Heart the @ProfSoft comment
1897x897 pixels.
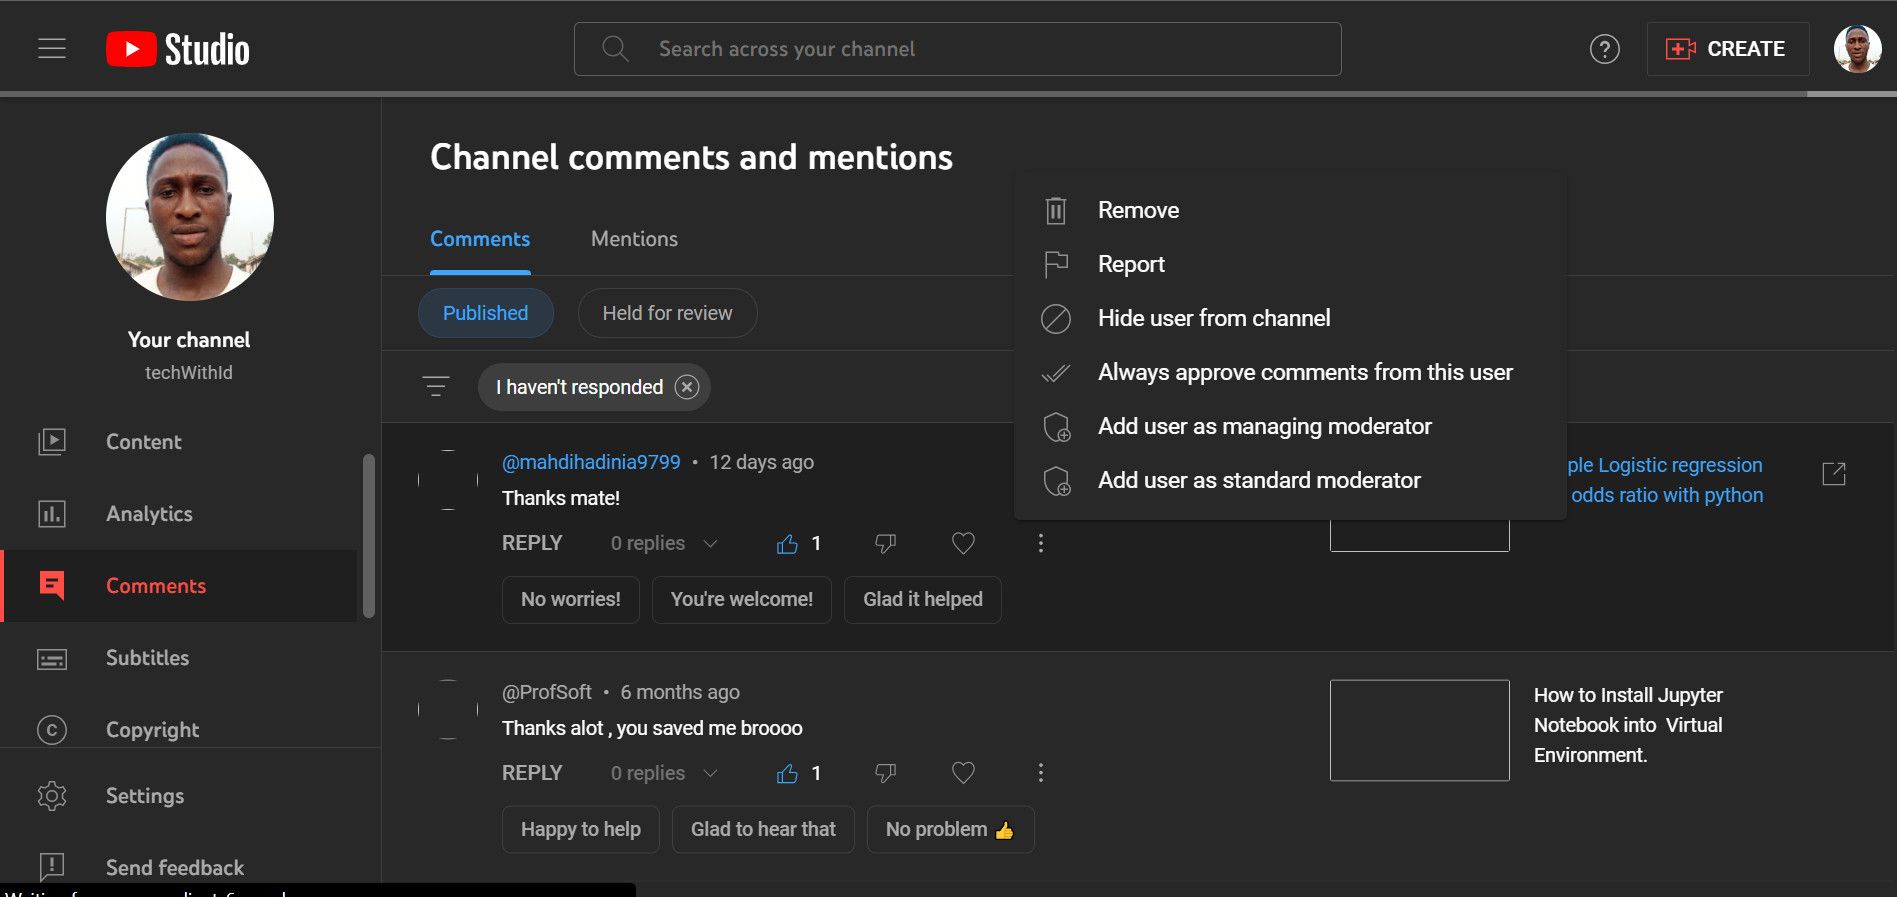pyautogui.click(x=963, y=773)
